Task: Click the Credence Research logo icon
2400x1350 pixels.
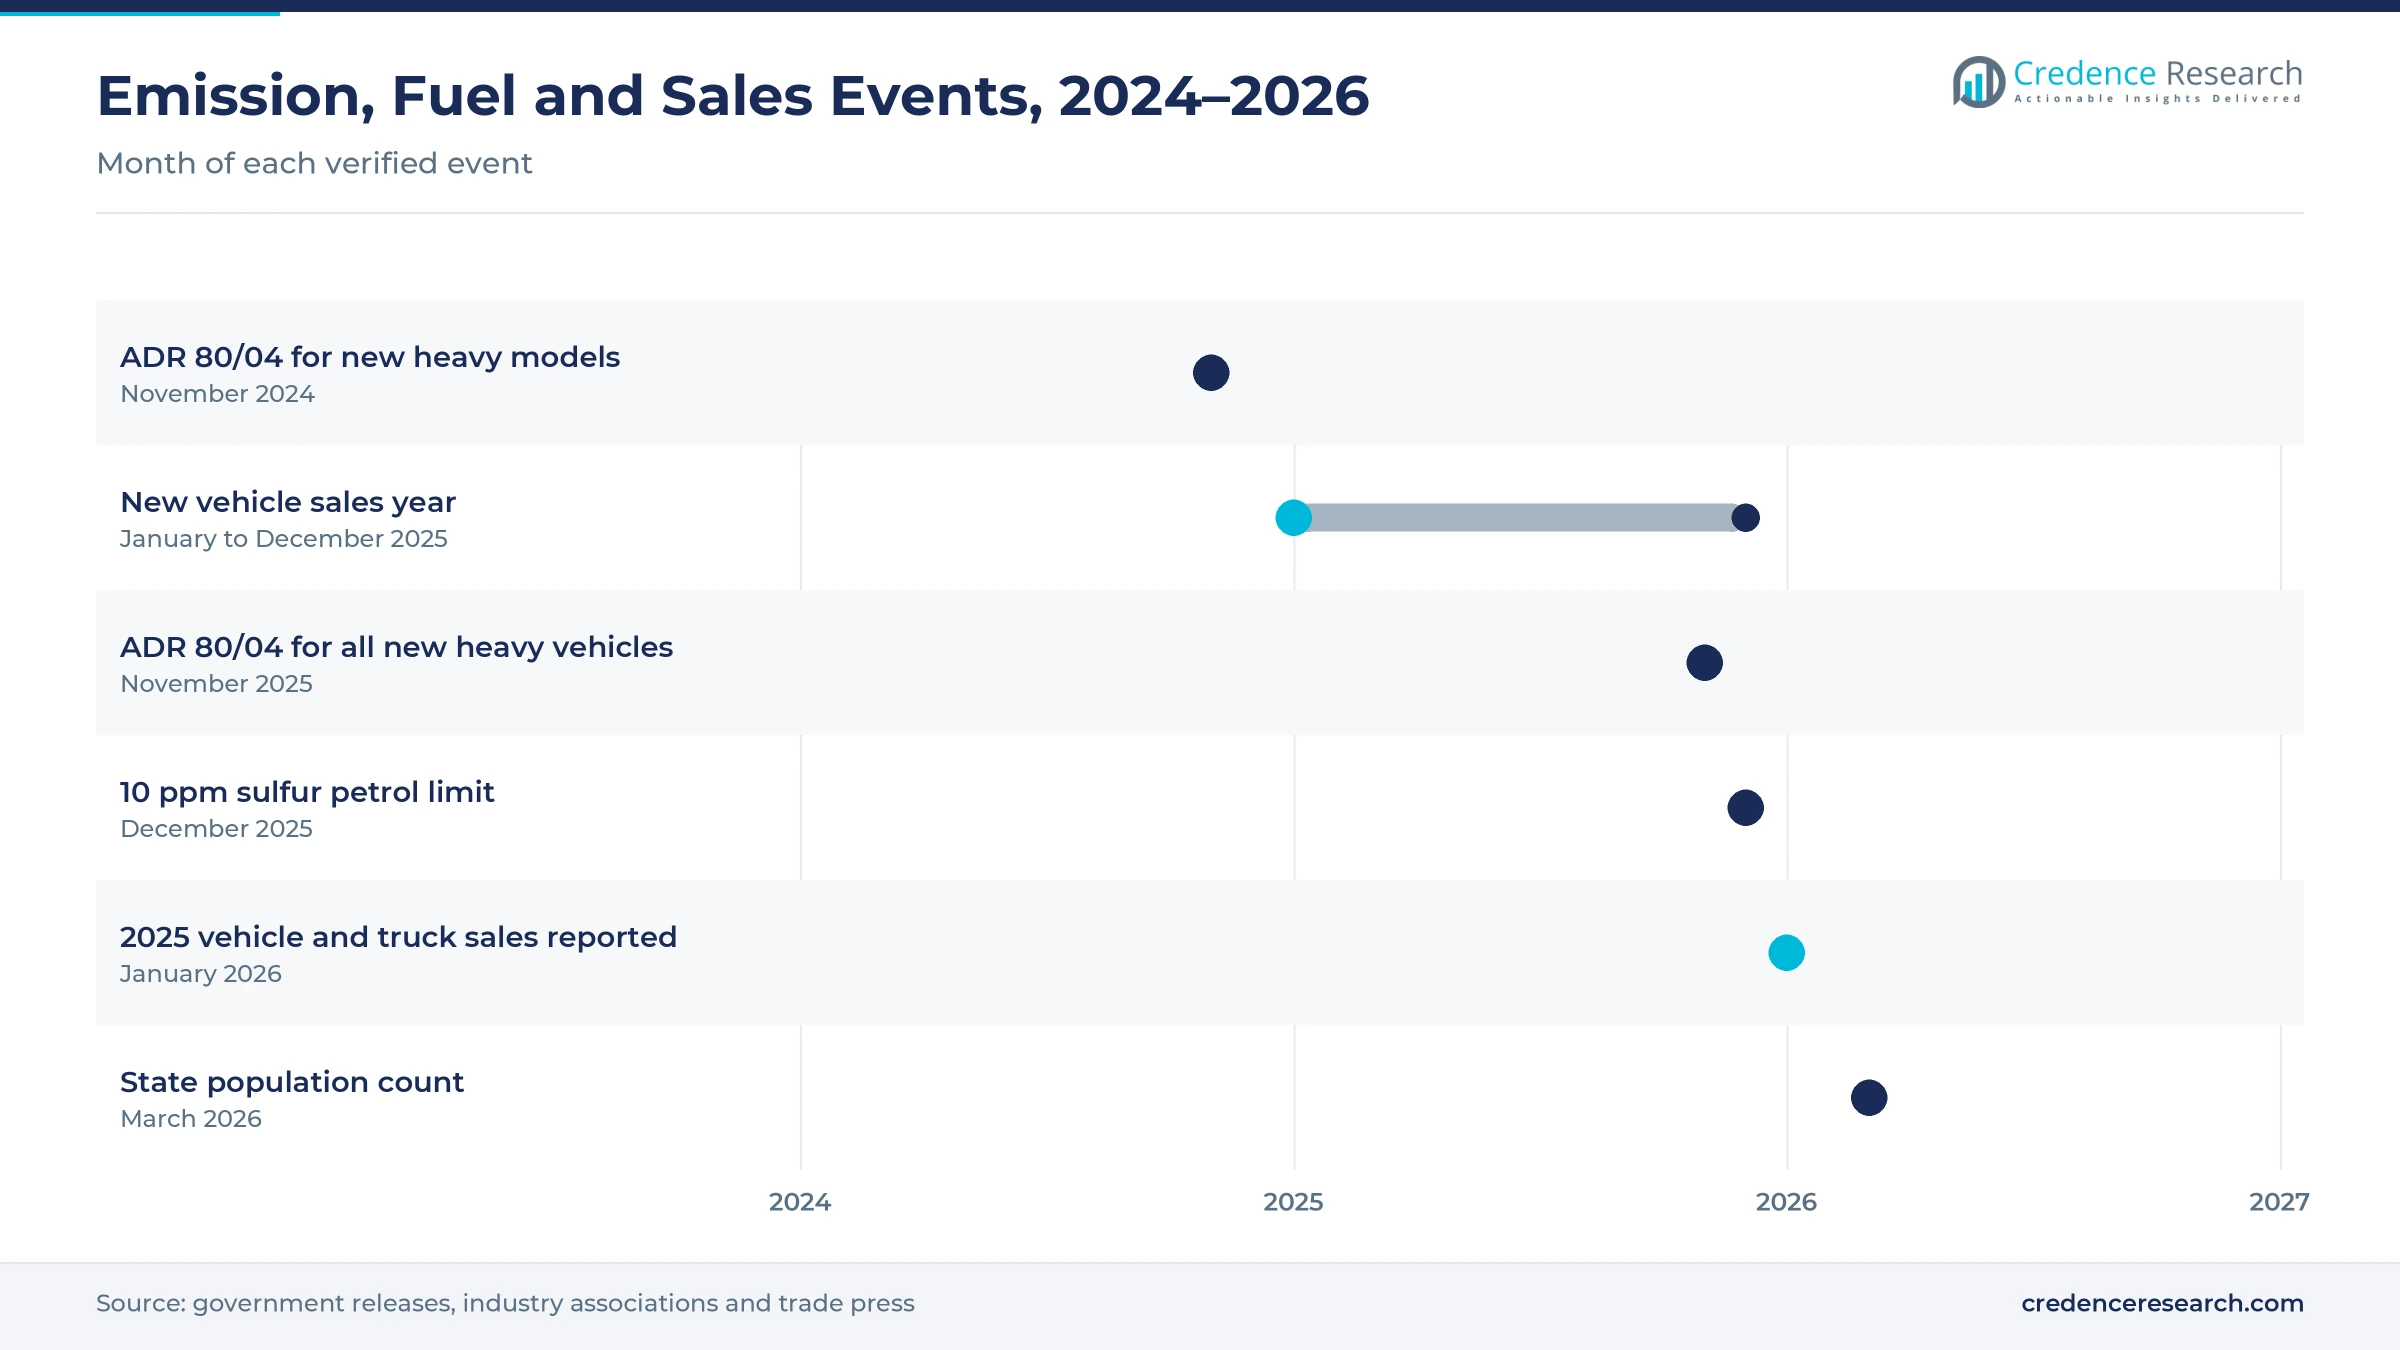Action: click(1978, 82)
